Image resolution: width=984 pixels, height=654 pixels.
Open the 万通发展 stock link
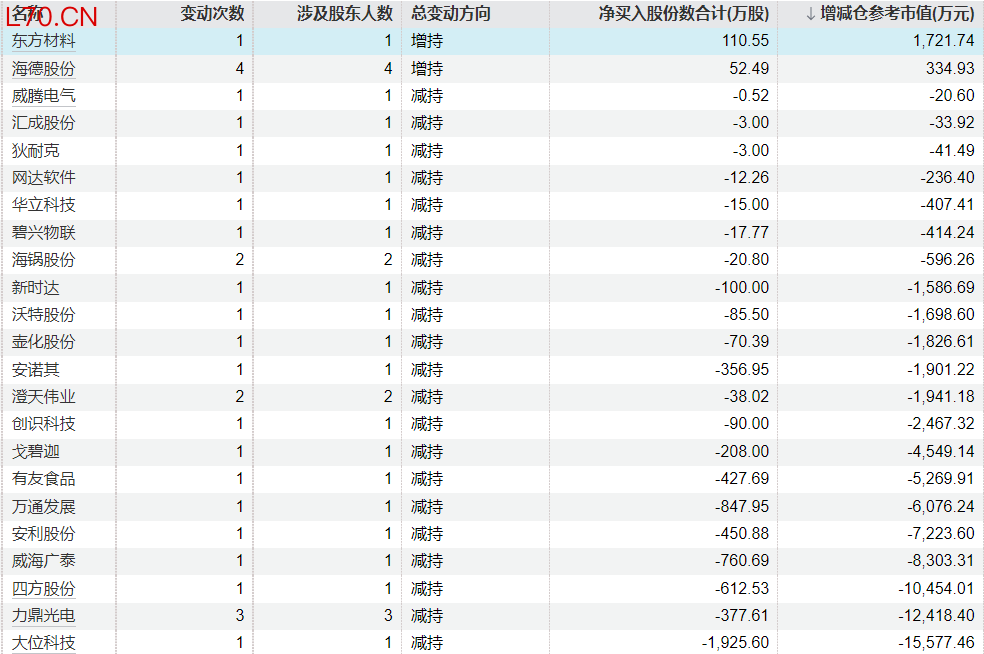pyautogui.click(x=43, y=507)
